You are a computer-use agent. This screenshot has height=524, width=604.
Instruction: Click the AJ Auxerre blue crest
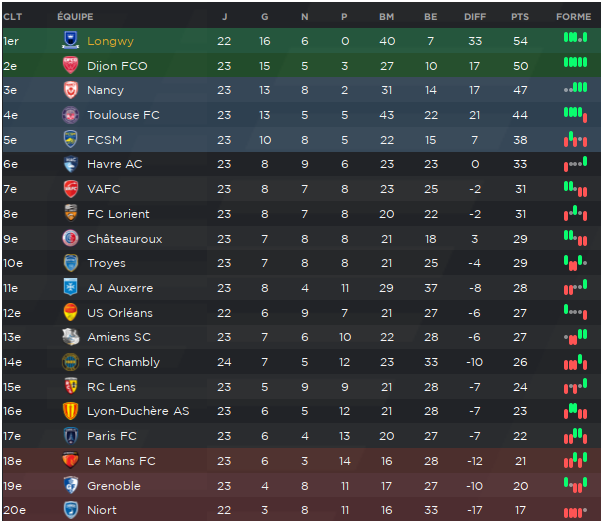click(x=70, y=287)
